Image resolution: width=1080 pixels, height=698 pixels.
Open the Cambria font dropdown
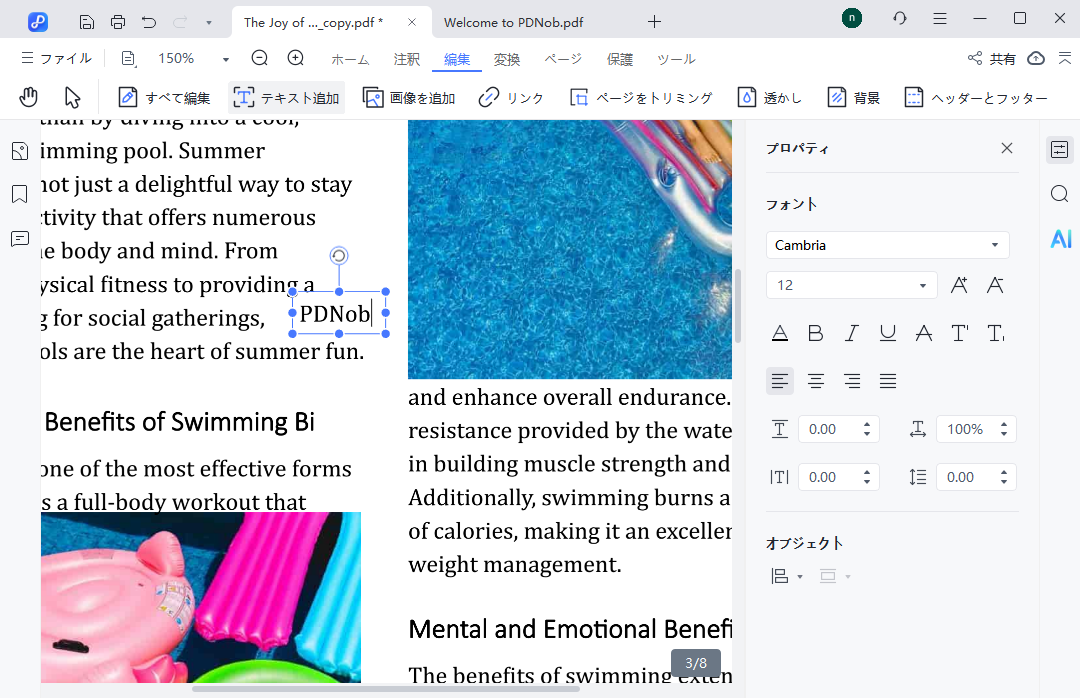(887, 245)
